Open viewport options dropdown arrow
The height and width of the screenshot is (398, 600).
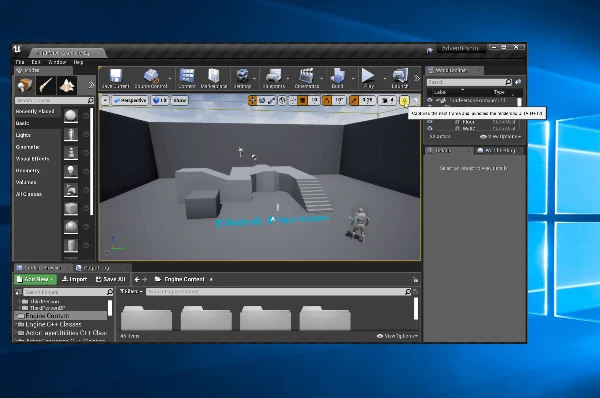click(105, 101)
